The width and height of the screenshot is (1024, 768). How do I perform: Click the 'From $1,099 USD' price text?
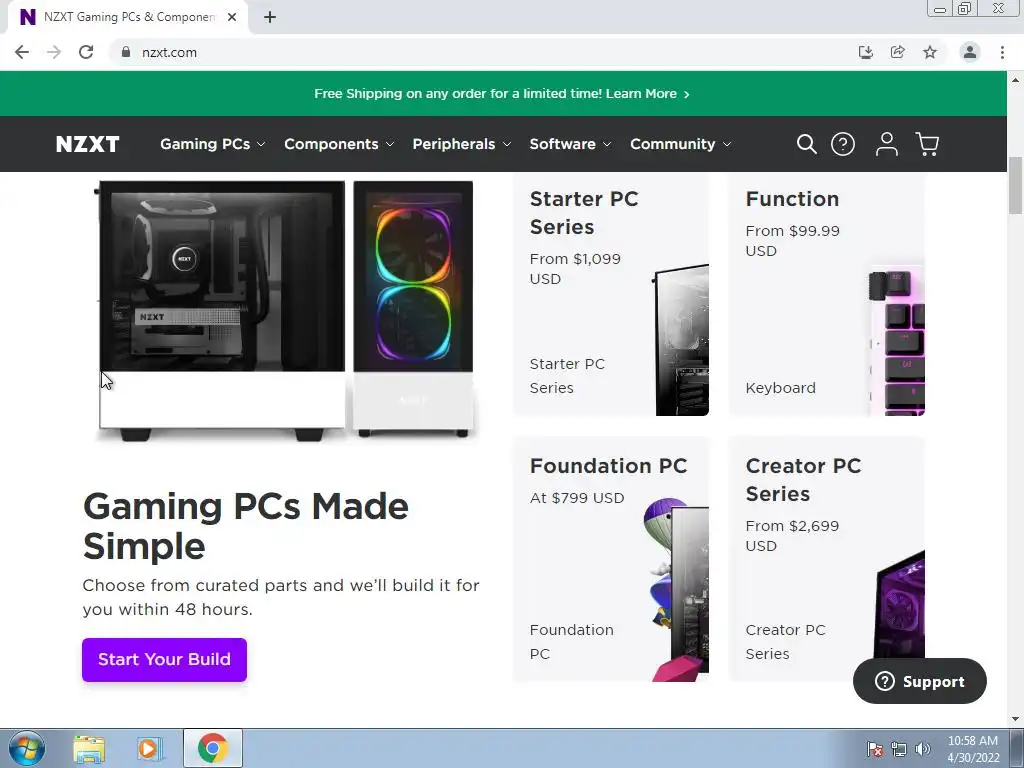pos(575,269)
